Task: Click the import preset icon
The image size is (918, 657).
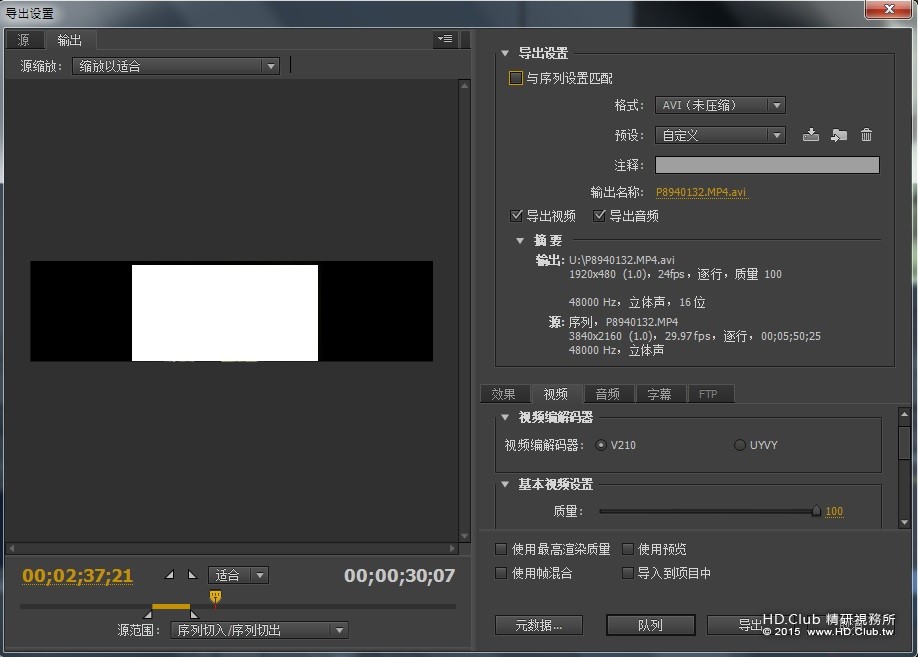Action: click(x=838, y=135)
